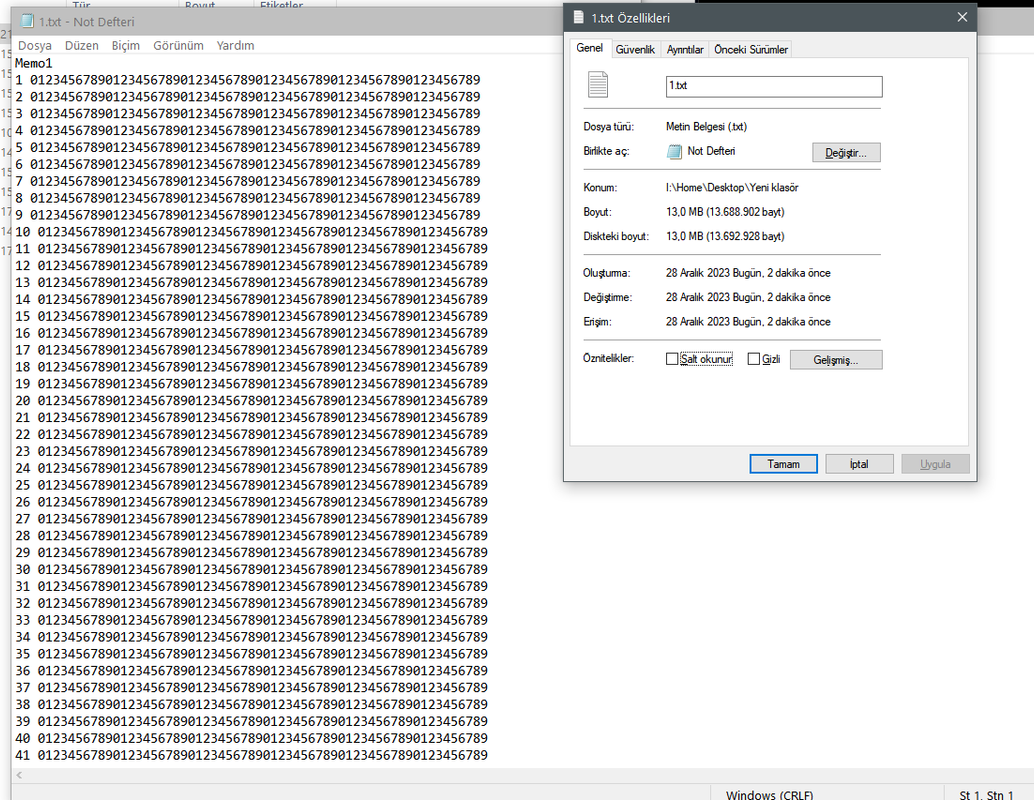This screenshot has width=1034, height=800.
Task: Toggle the Salt okunur checkbox
Action: pos(672,359)
